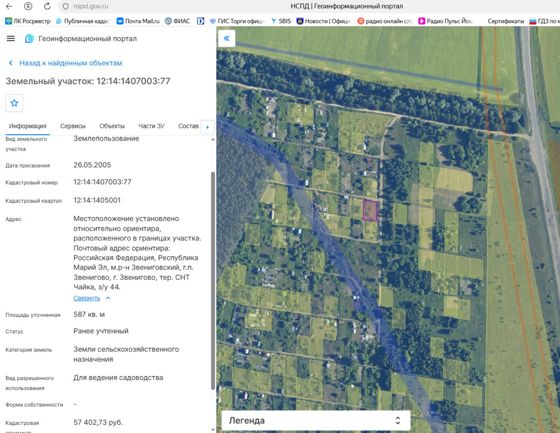
Task: Click the blue D icon bookmark
Action: click(200, 21)
